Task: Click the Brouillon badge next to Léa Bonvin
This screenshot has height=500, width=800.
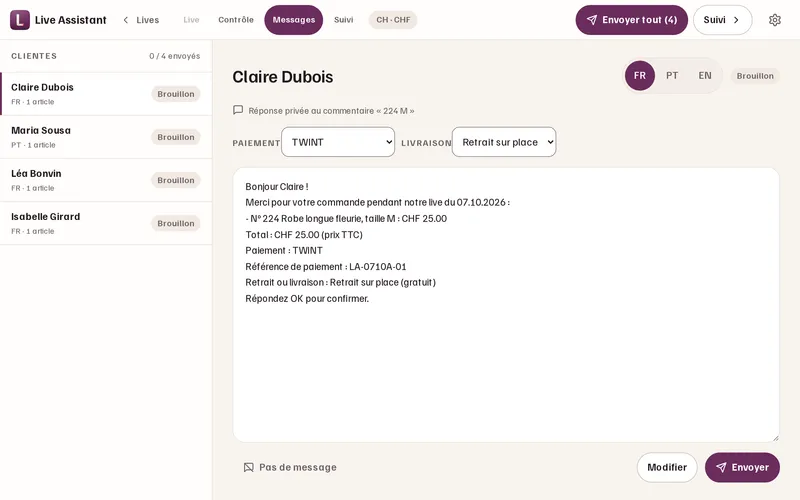Action: (x=176, y=180)
